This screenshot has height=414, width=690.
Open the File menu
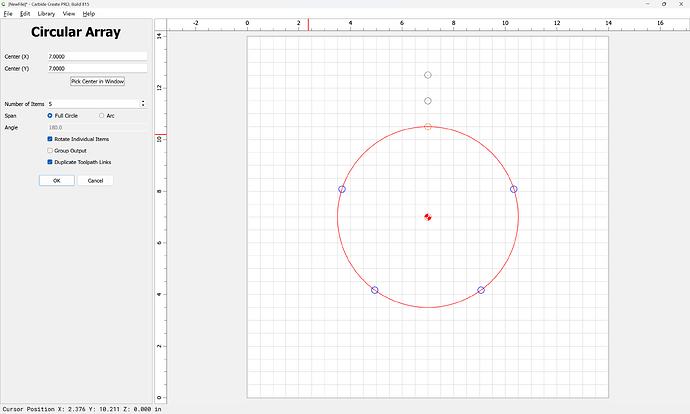[8, 14]
